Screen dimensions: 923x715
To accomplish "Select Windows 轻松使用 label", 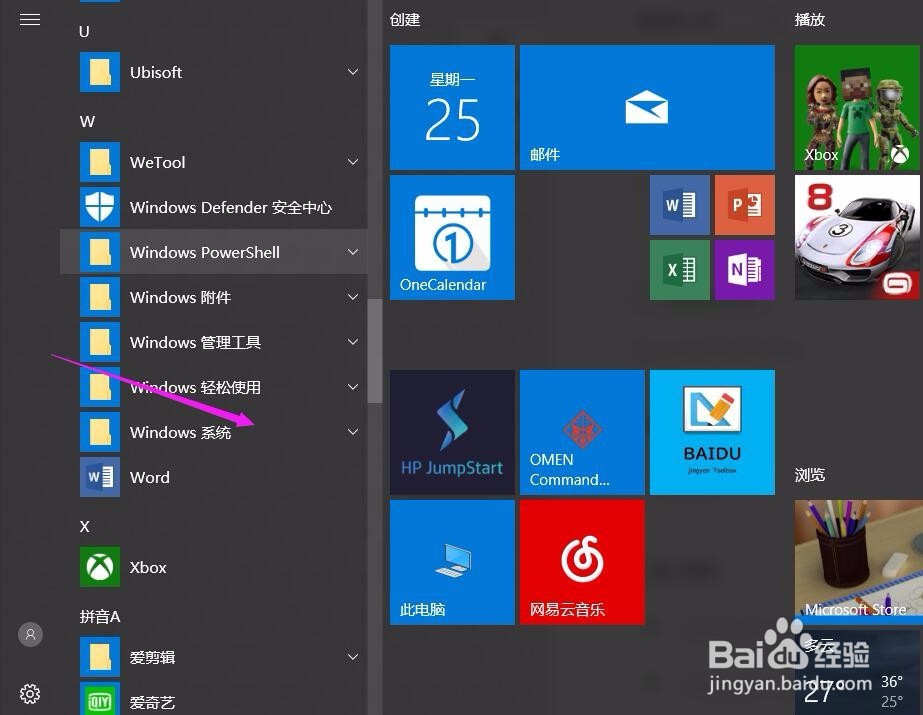I will pyautogui.click(x=195, y=387).
